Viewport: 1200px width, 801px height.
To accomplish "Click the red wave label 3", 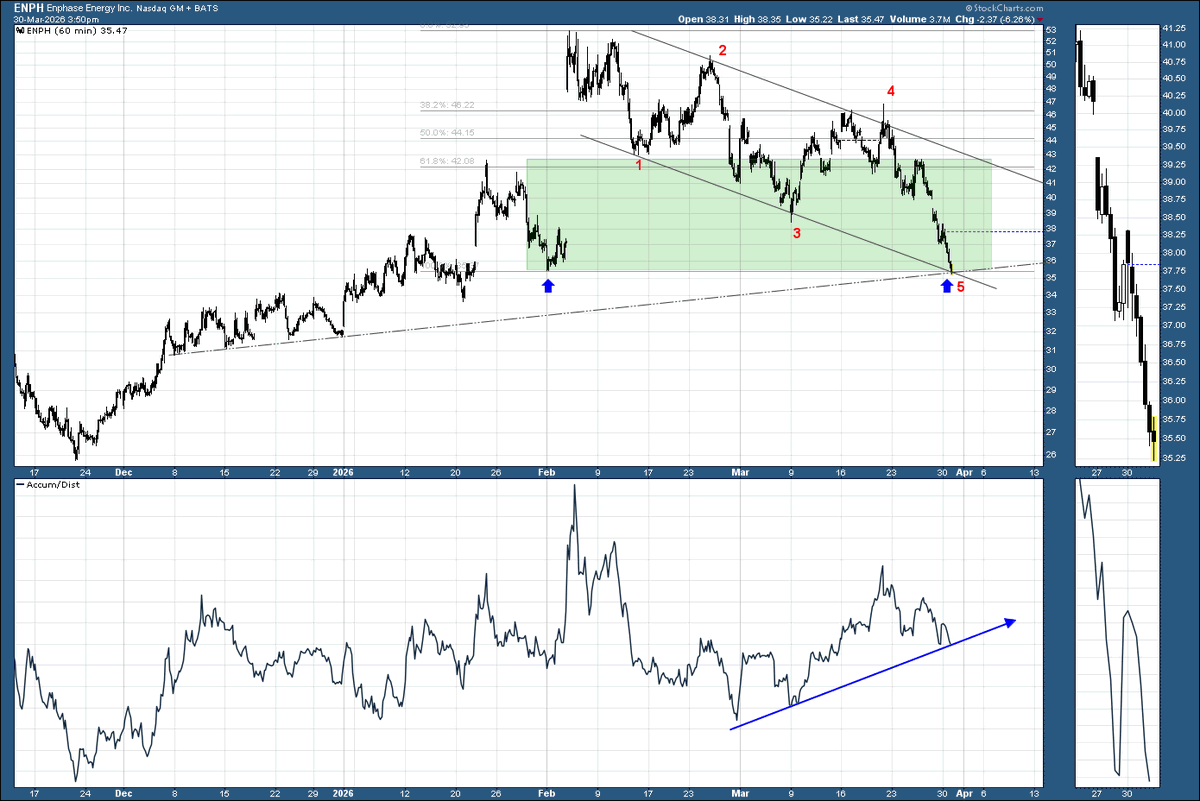I will point(797,233).
